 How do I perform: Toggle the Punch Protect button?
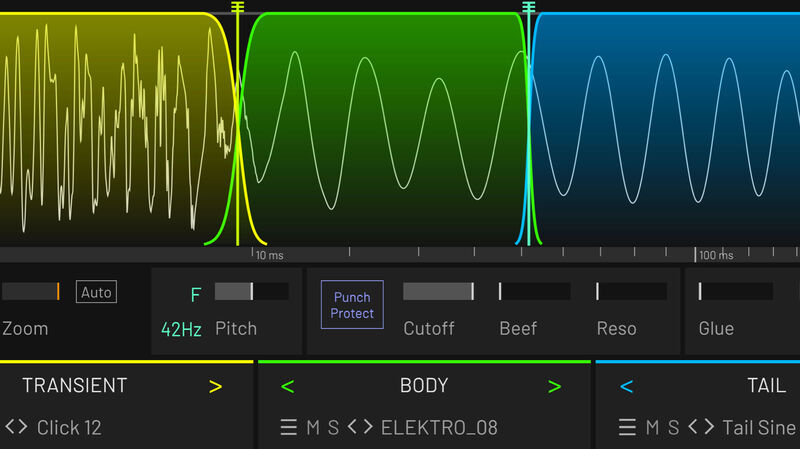point(352,305)
